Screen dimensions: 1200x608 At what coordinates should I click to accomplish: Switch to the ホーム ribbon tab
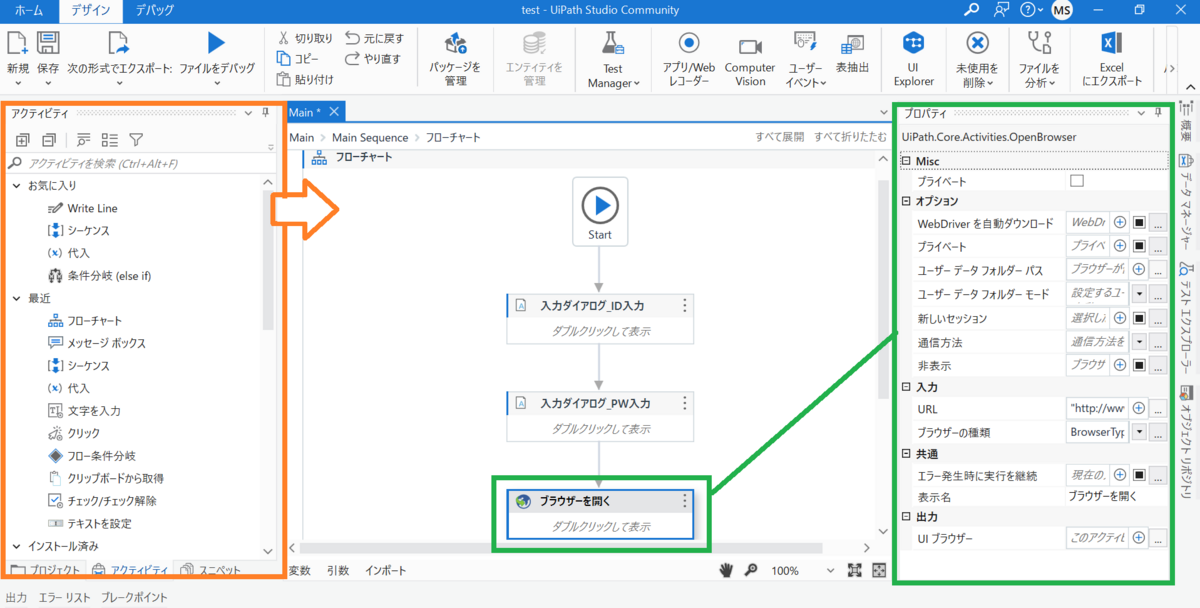coord(29,10)
